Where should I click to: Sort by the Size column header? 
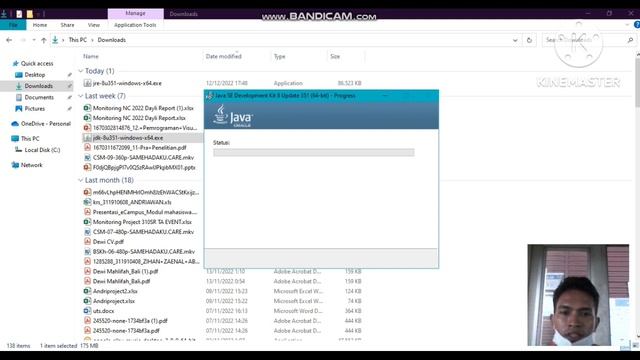(x=335, y=56)
